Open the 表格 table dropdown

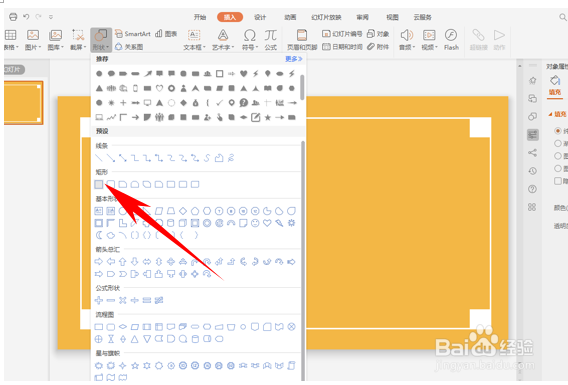pyautogui.click(x=11, y=39)
